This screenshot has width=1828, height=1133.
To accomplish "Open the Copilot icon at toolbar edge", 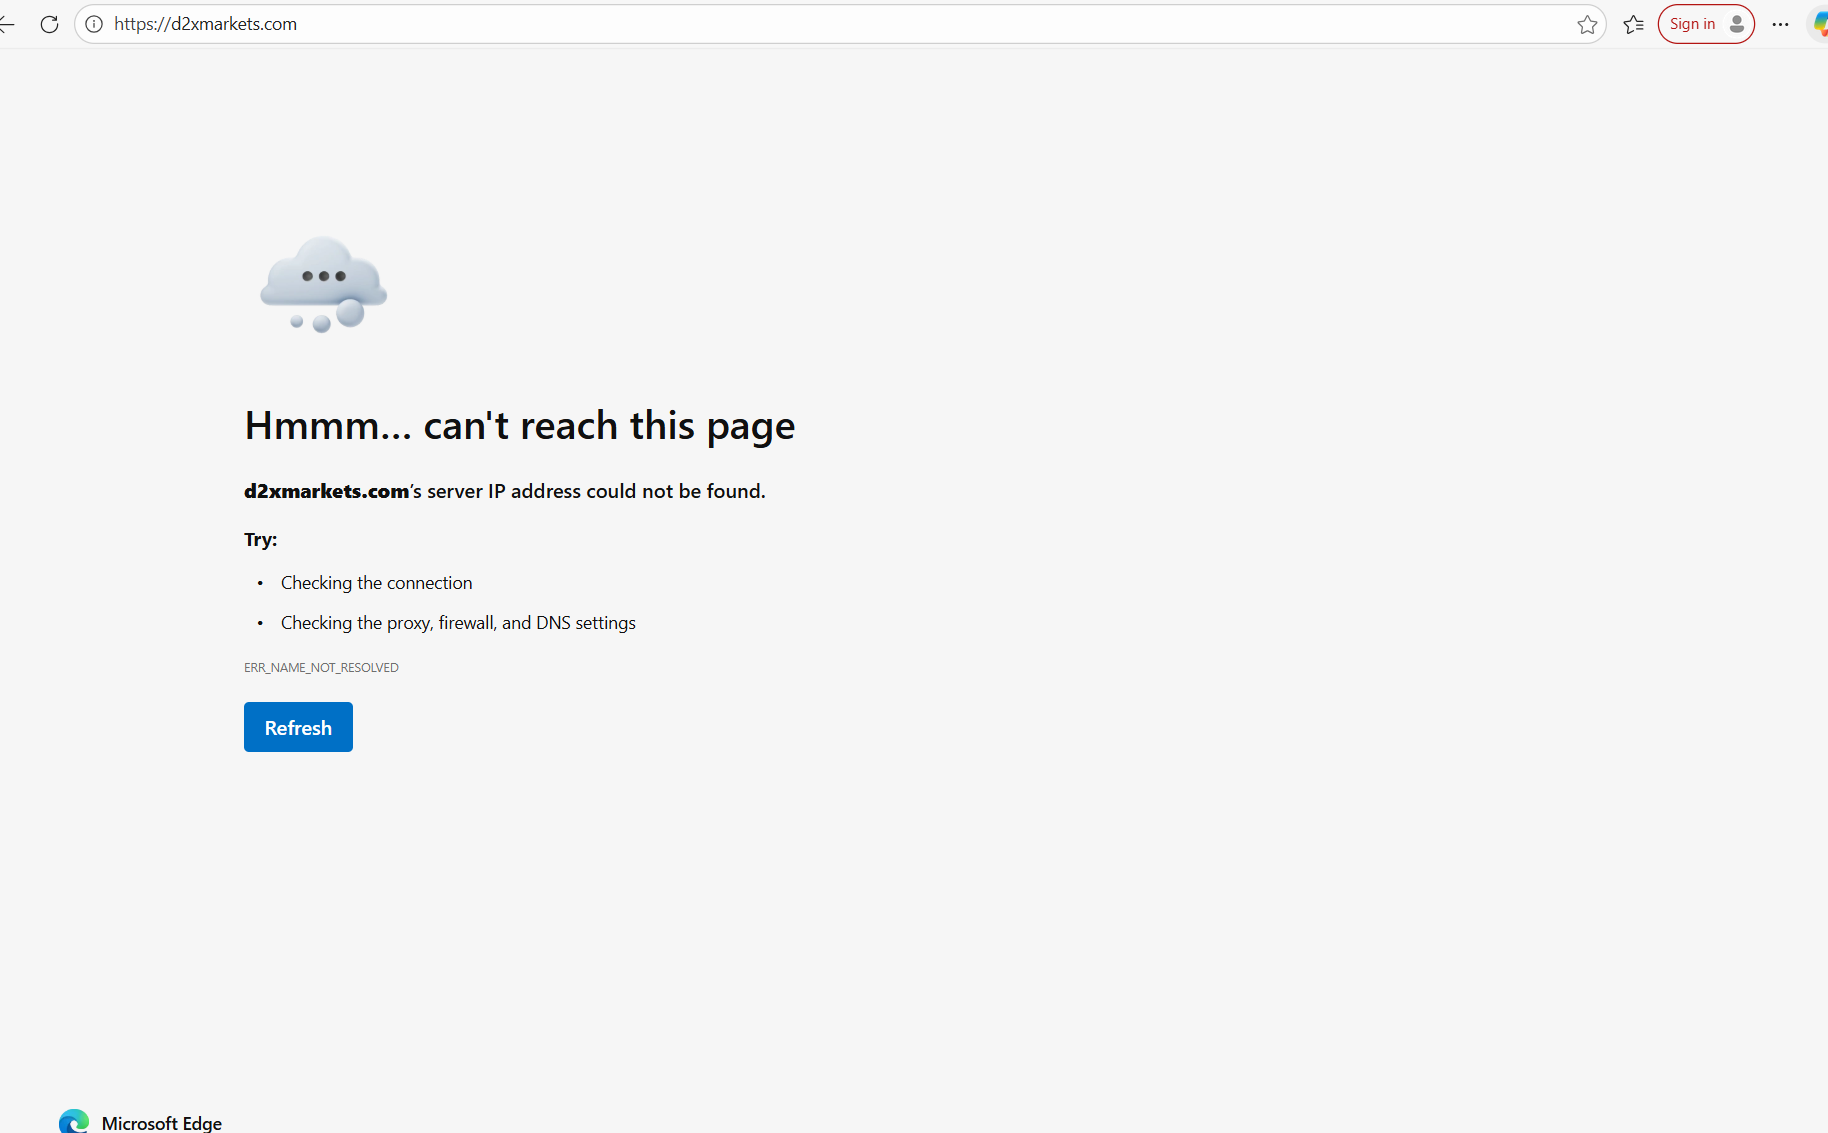I will click(1819, 24).
